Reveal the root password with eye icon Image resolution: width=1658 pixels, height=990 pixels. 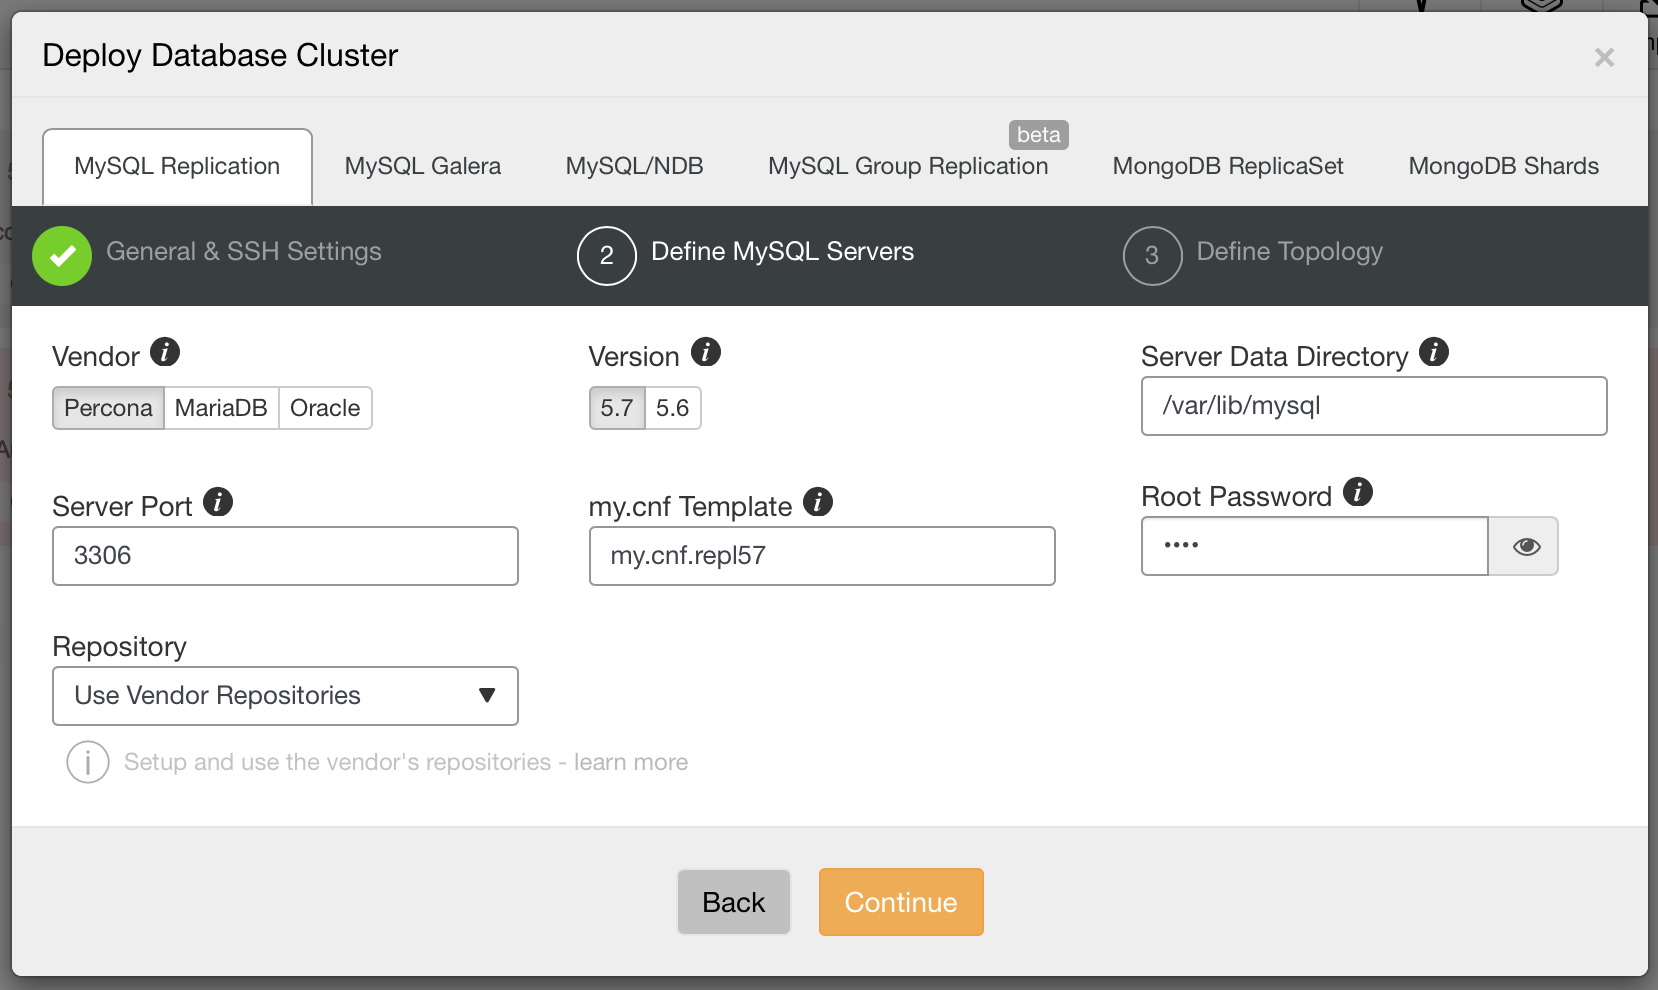(1525, 546)
